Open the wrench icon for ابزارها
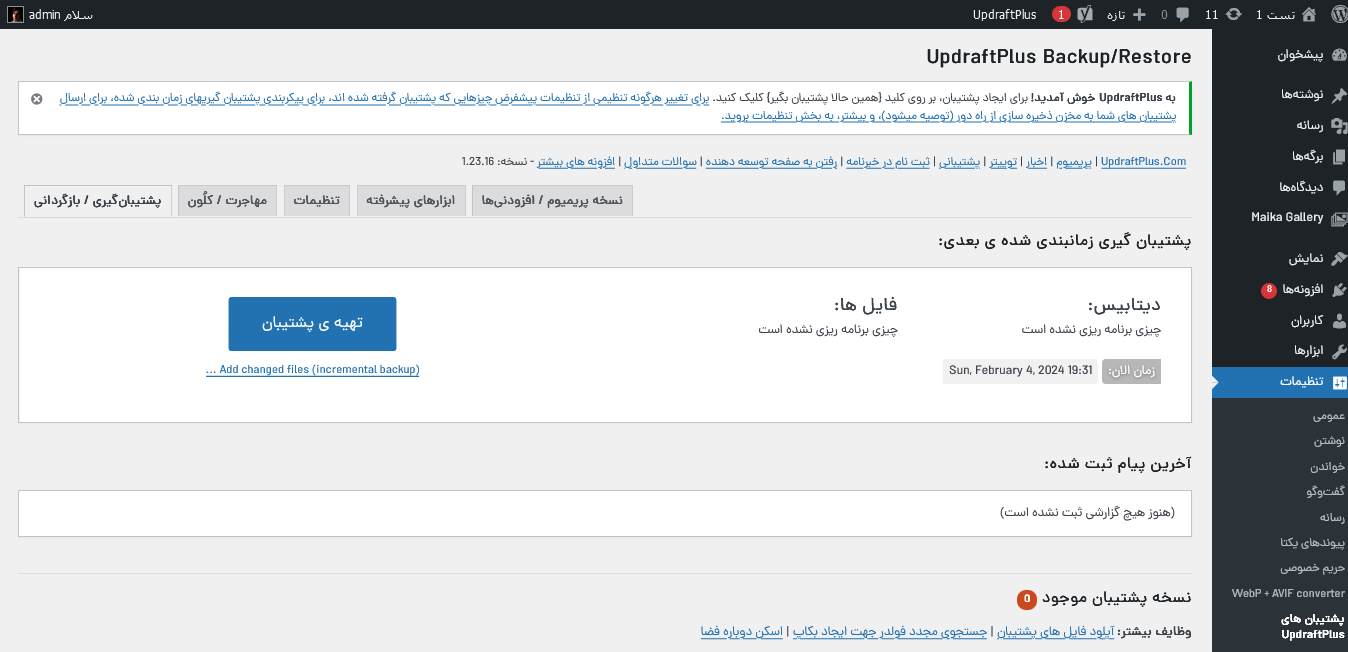 (x=1339, y=351)
